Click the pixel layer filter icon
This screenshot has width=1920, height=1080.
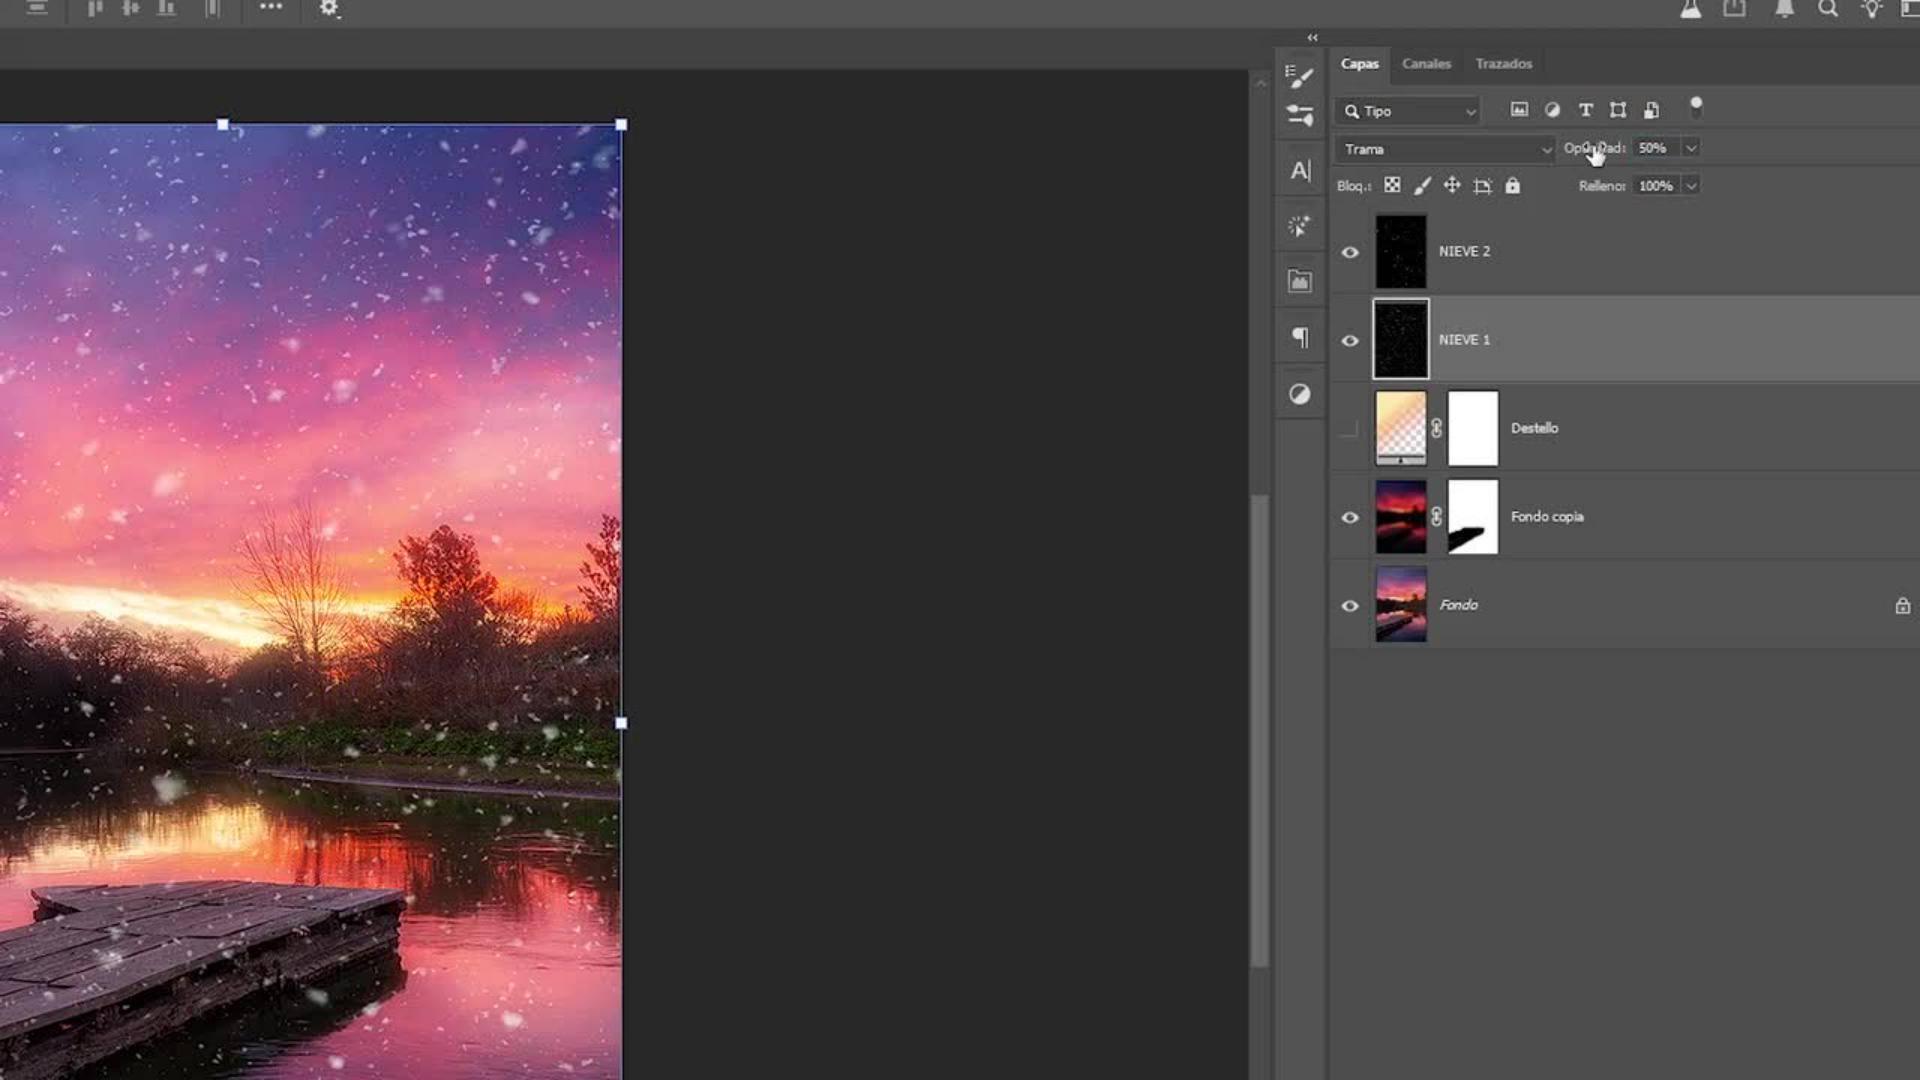point(1519,110)
